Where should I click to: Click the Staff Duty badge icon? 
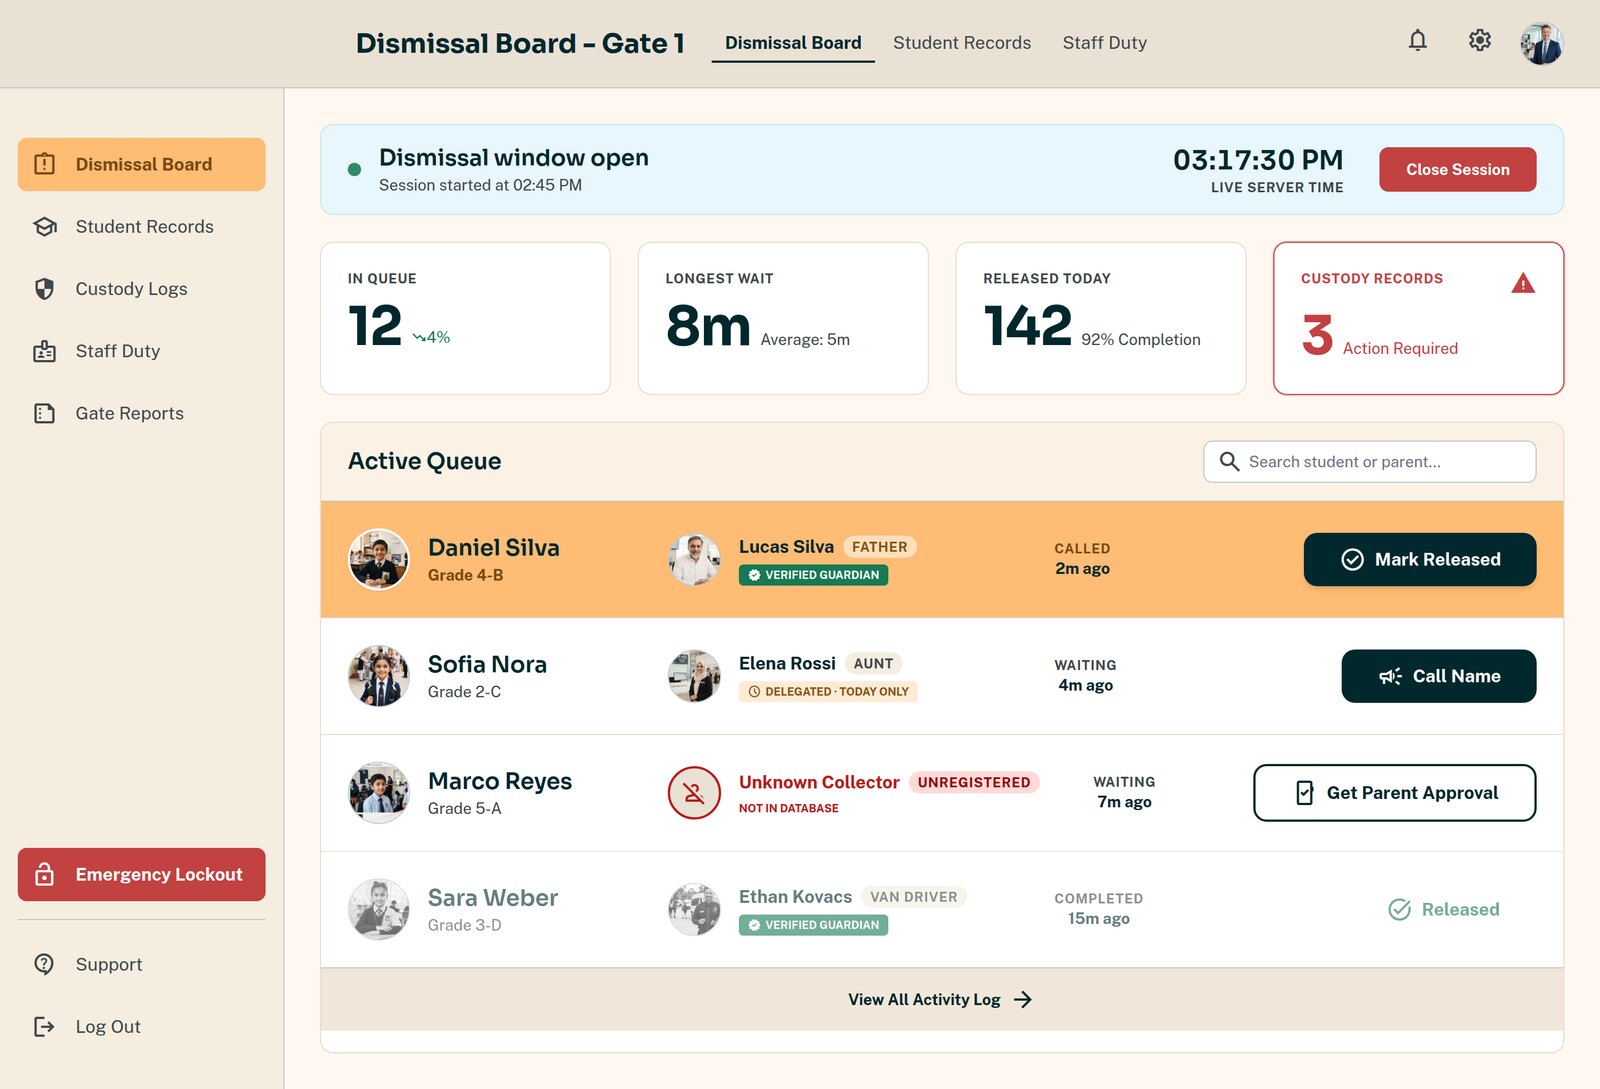[45, 351]
